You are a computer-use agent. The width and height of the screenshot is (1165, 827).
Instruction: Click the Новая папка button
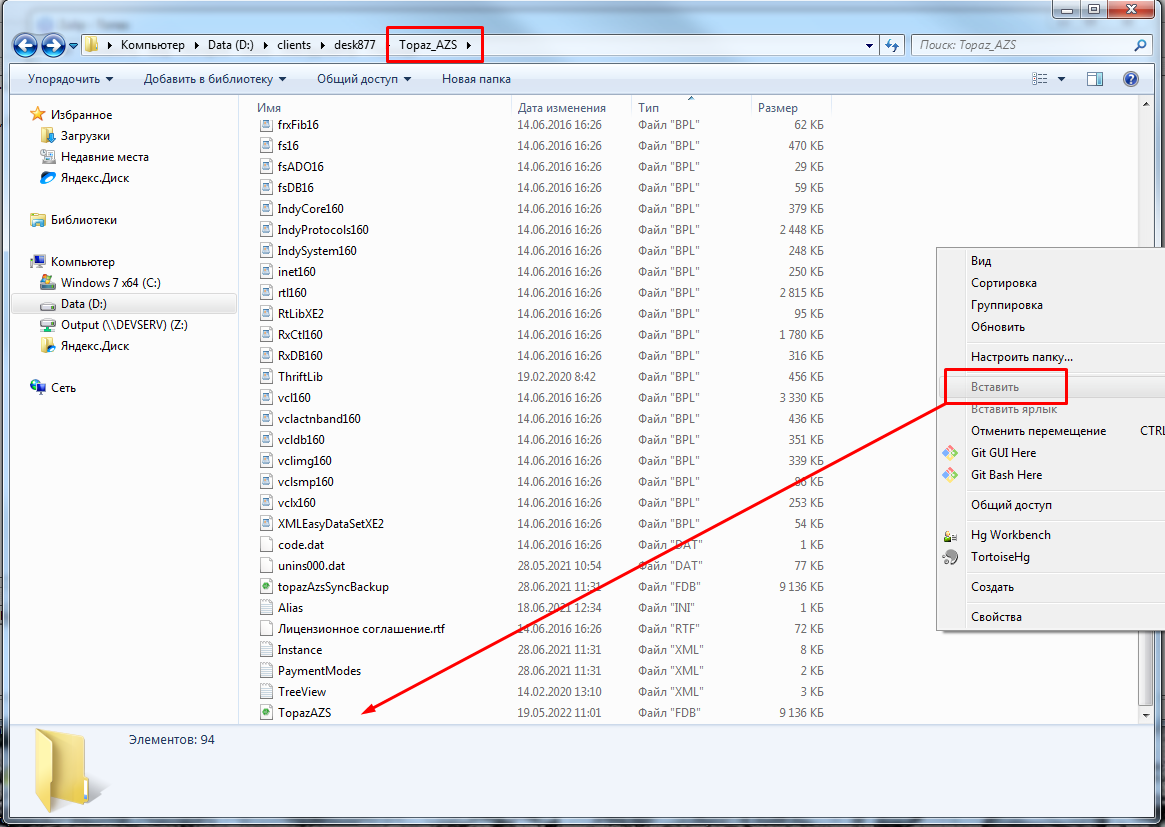(476, 79)
